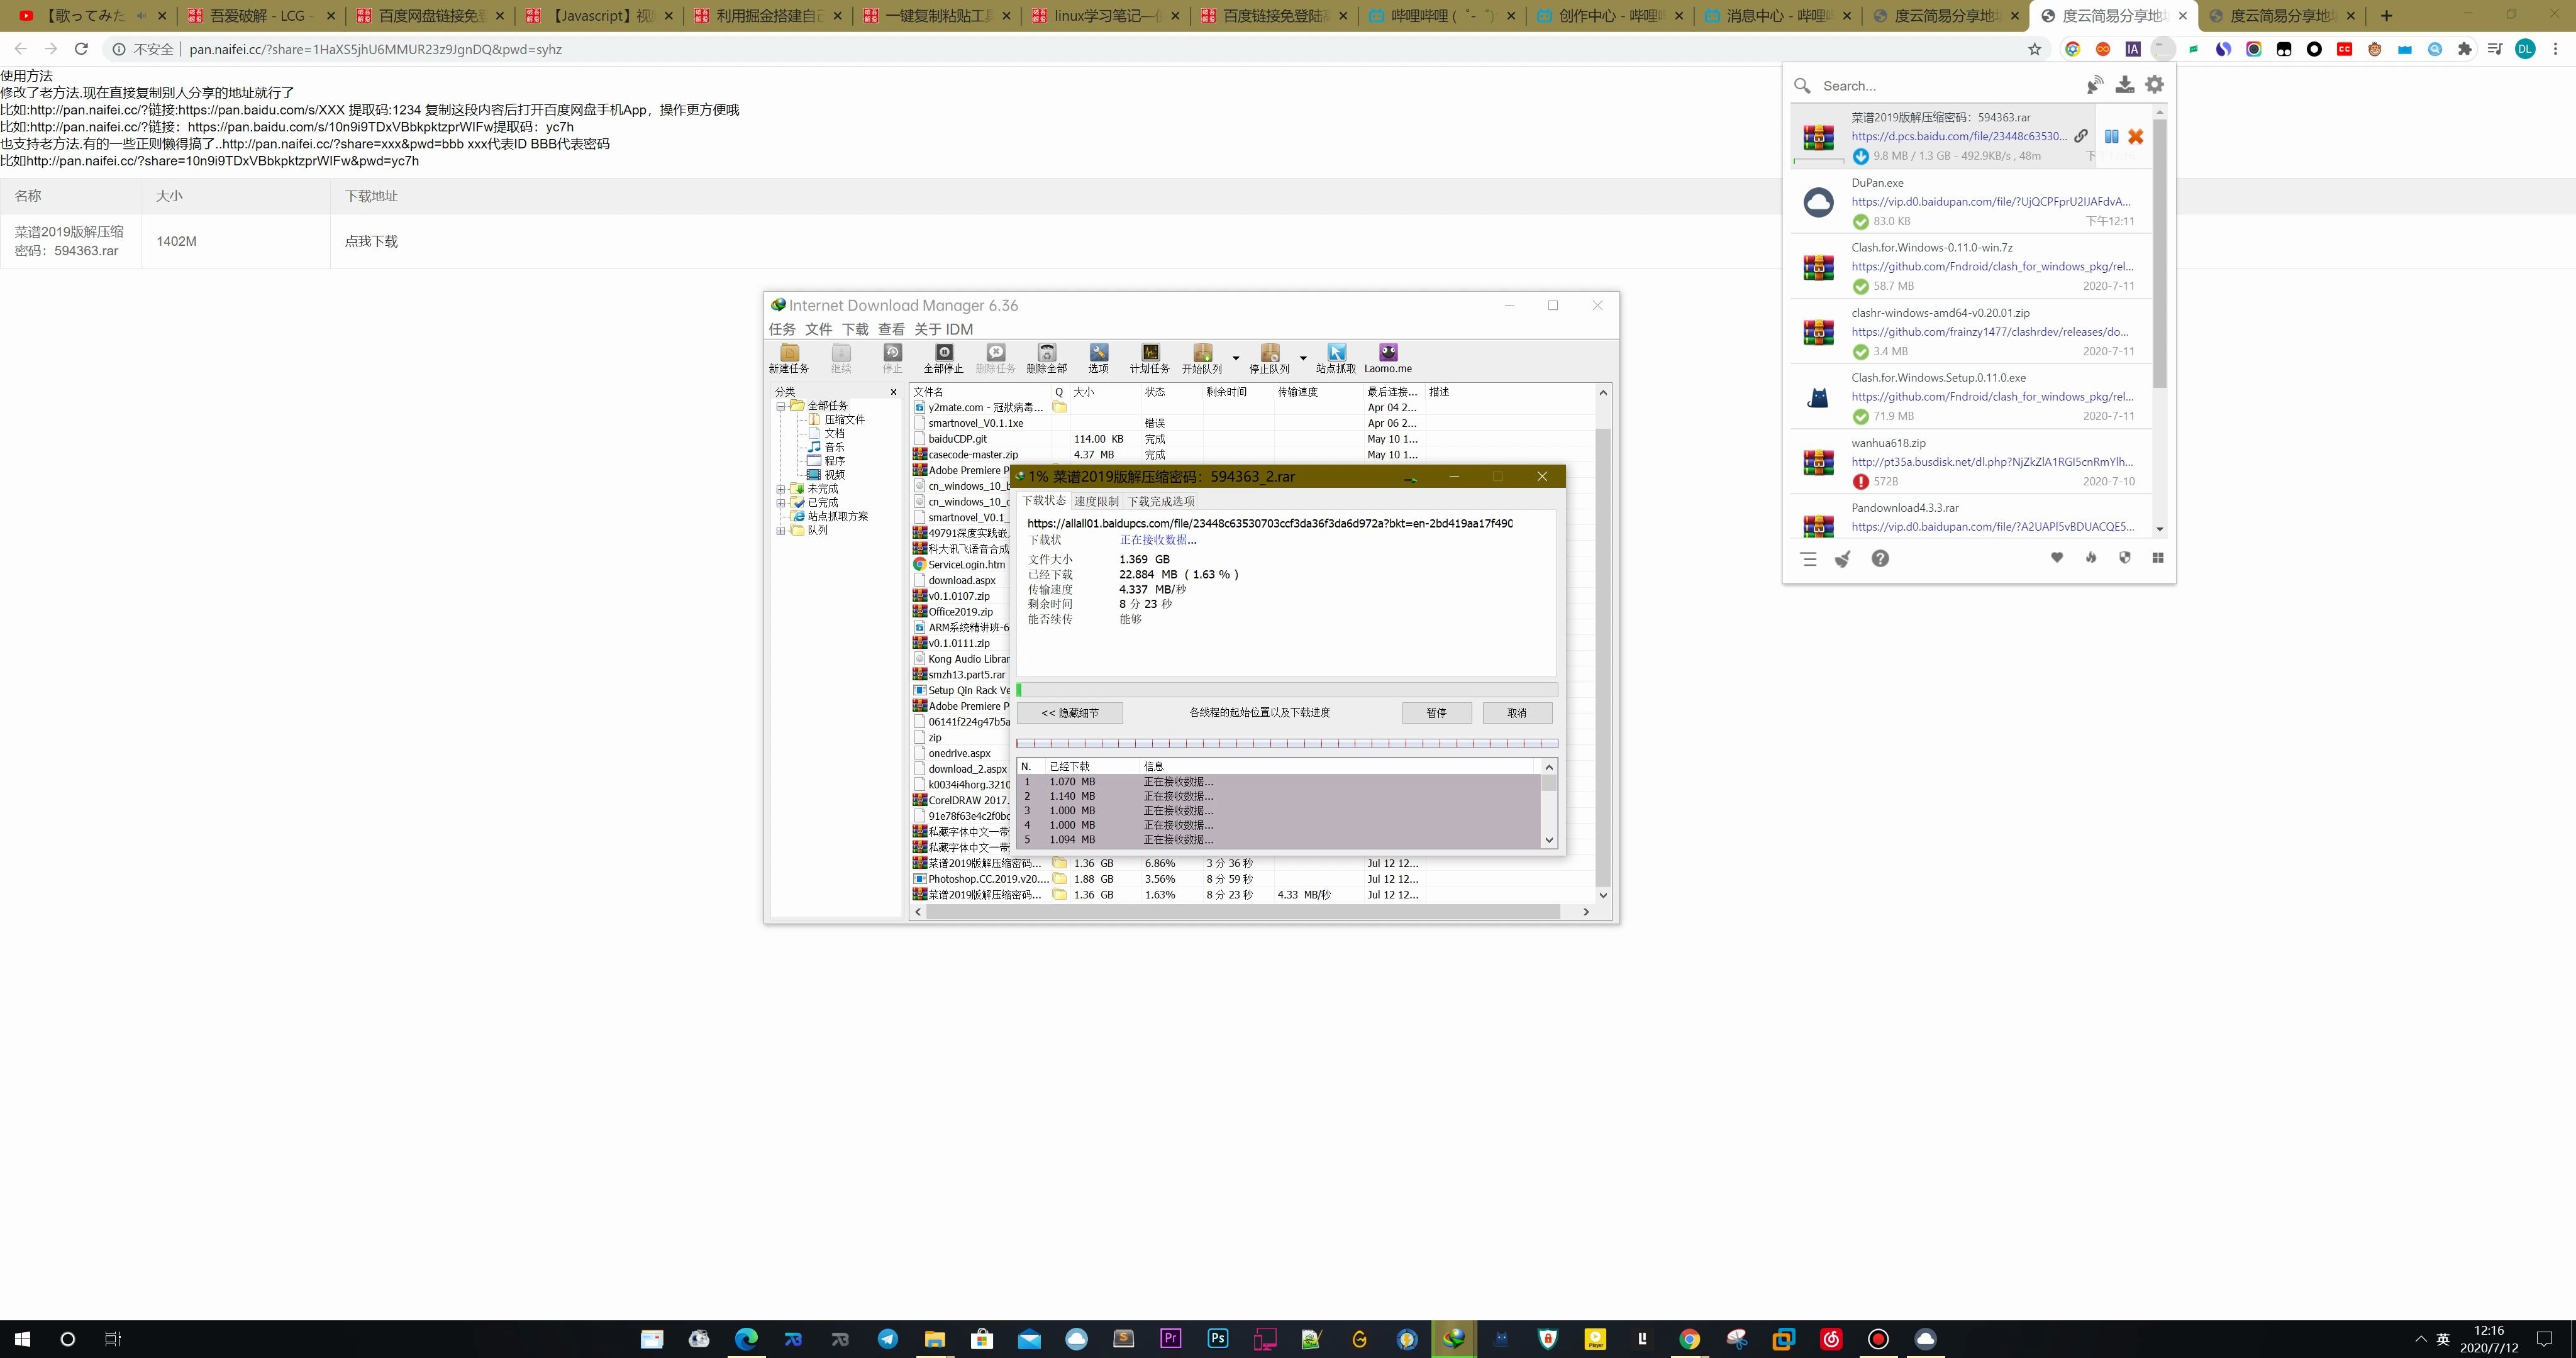Click the popup download list scrollbar
This screenshot has width=2576, height=1358.
click(2159, 253)
